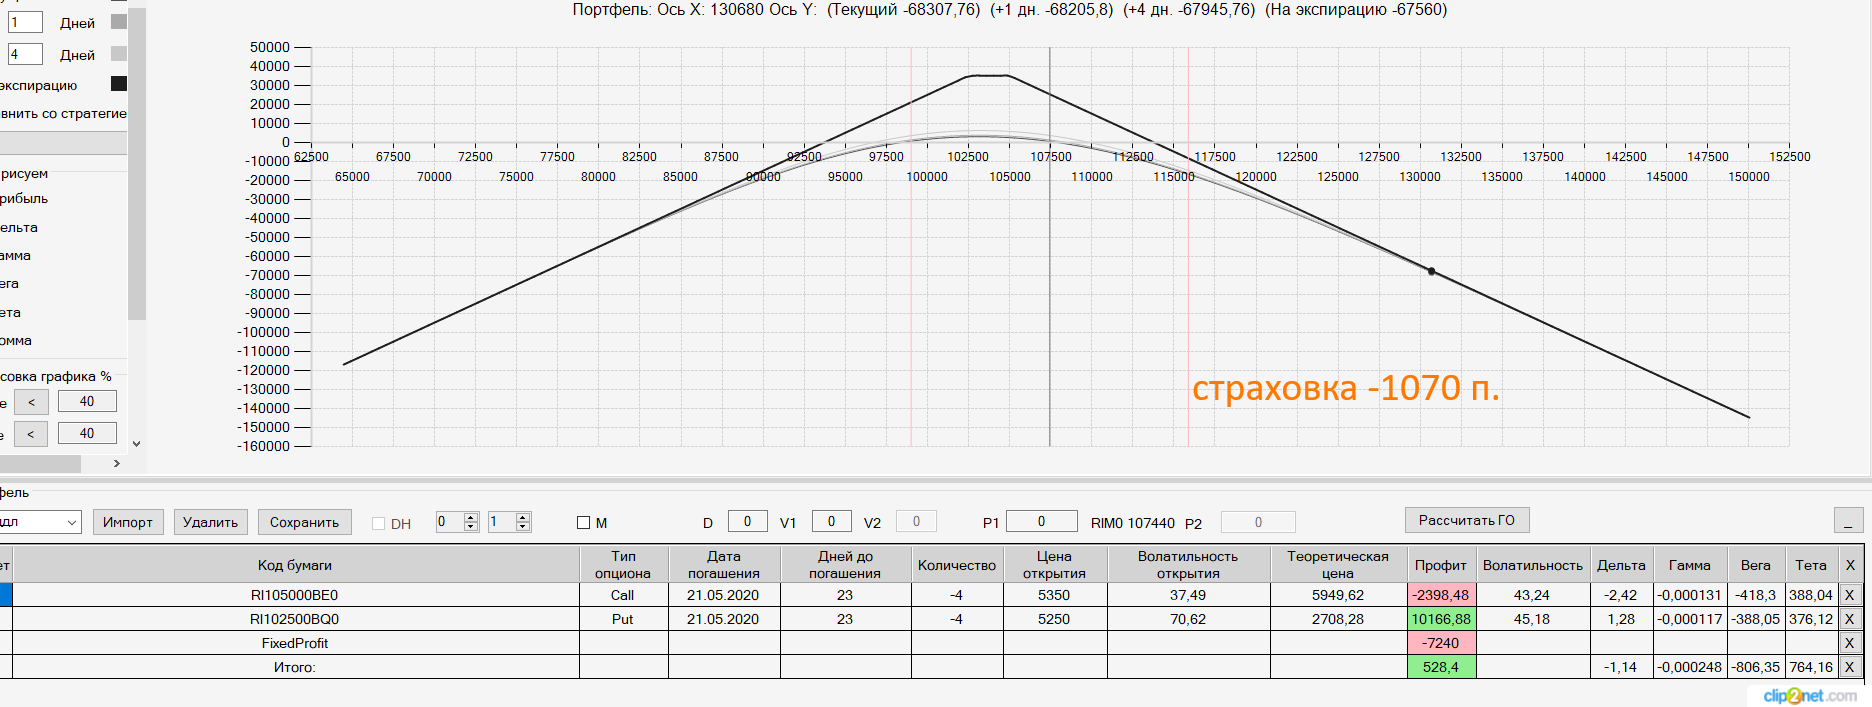
Task: Select the RI105000BE0 code cell
Action: [x=294, y=595]
